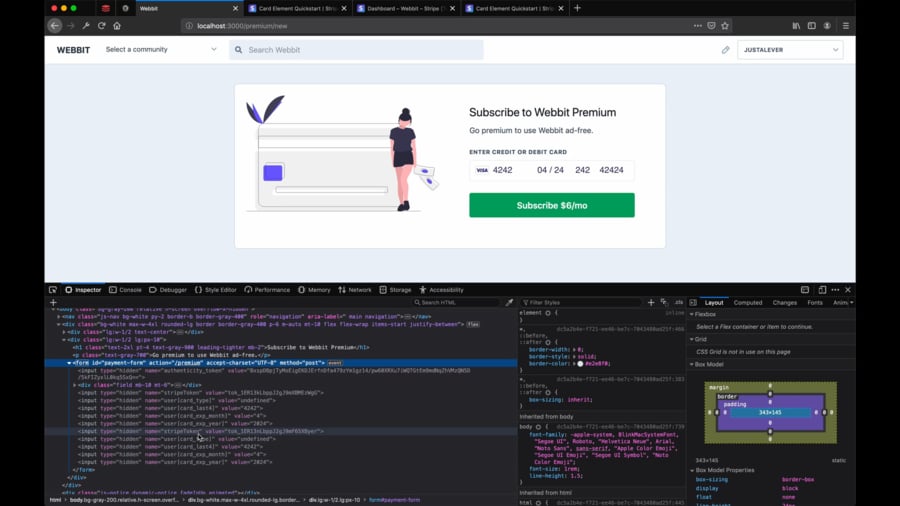The height and width of the screenshot is (506, 900).
Task: Collapse the Grid section
Action: [x=692, y=339]
